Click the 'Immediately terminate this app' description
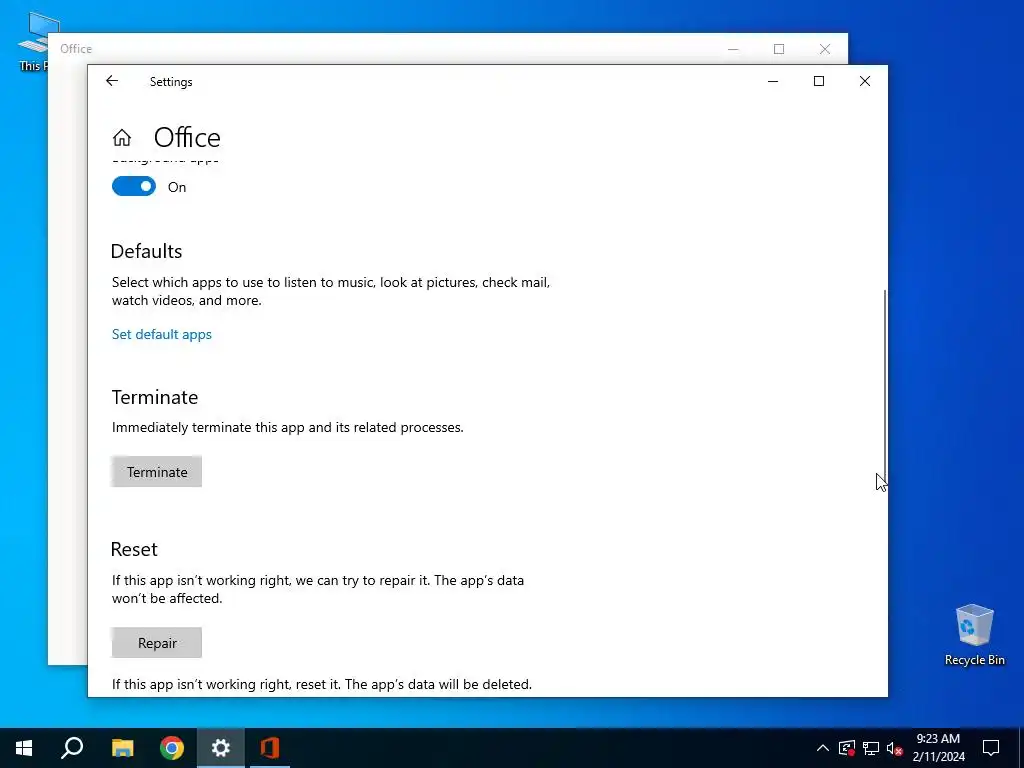1024x768 pixels. pos(287,427)
